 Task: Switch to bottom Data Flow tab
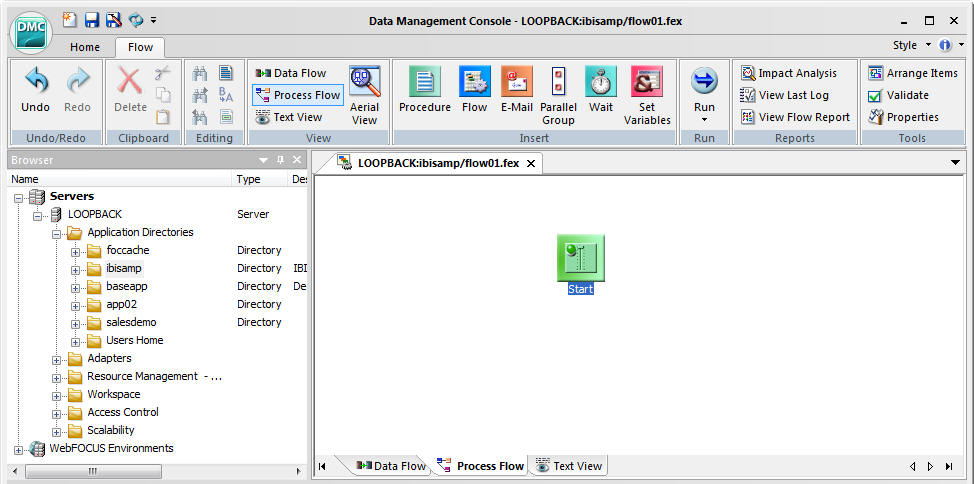391,466
